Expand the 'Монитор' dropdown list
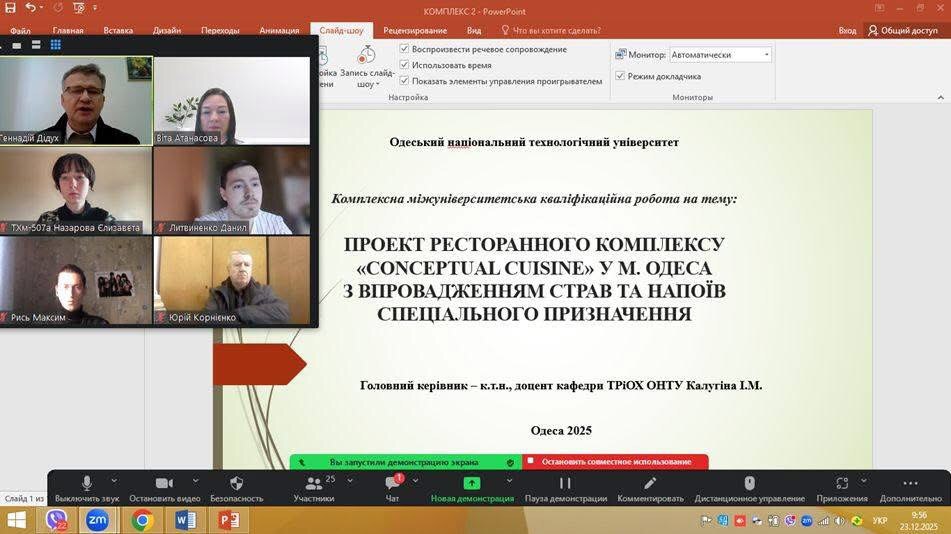Viewport: 951px width, 534px height. tap(765, 55)
